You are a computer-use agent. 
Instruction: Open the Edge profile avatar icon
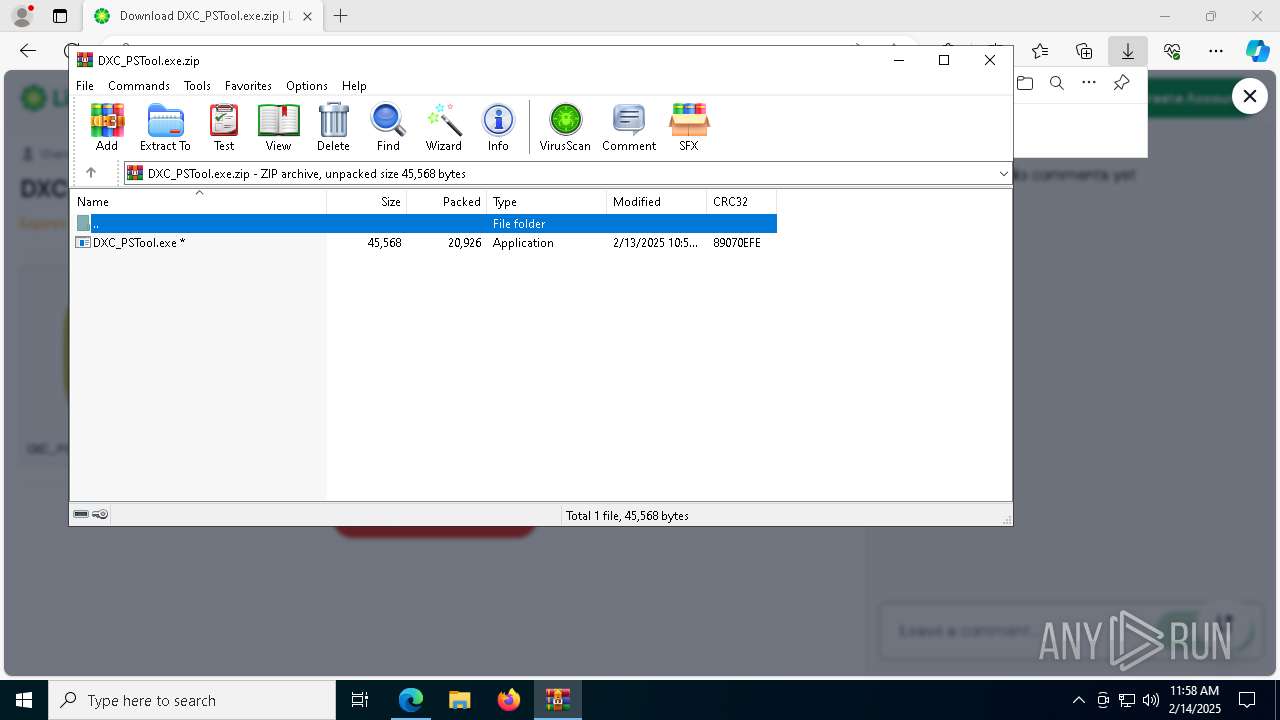coord(22,16)
